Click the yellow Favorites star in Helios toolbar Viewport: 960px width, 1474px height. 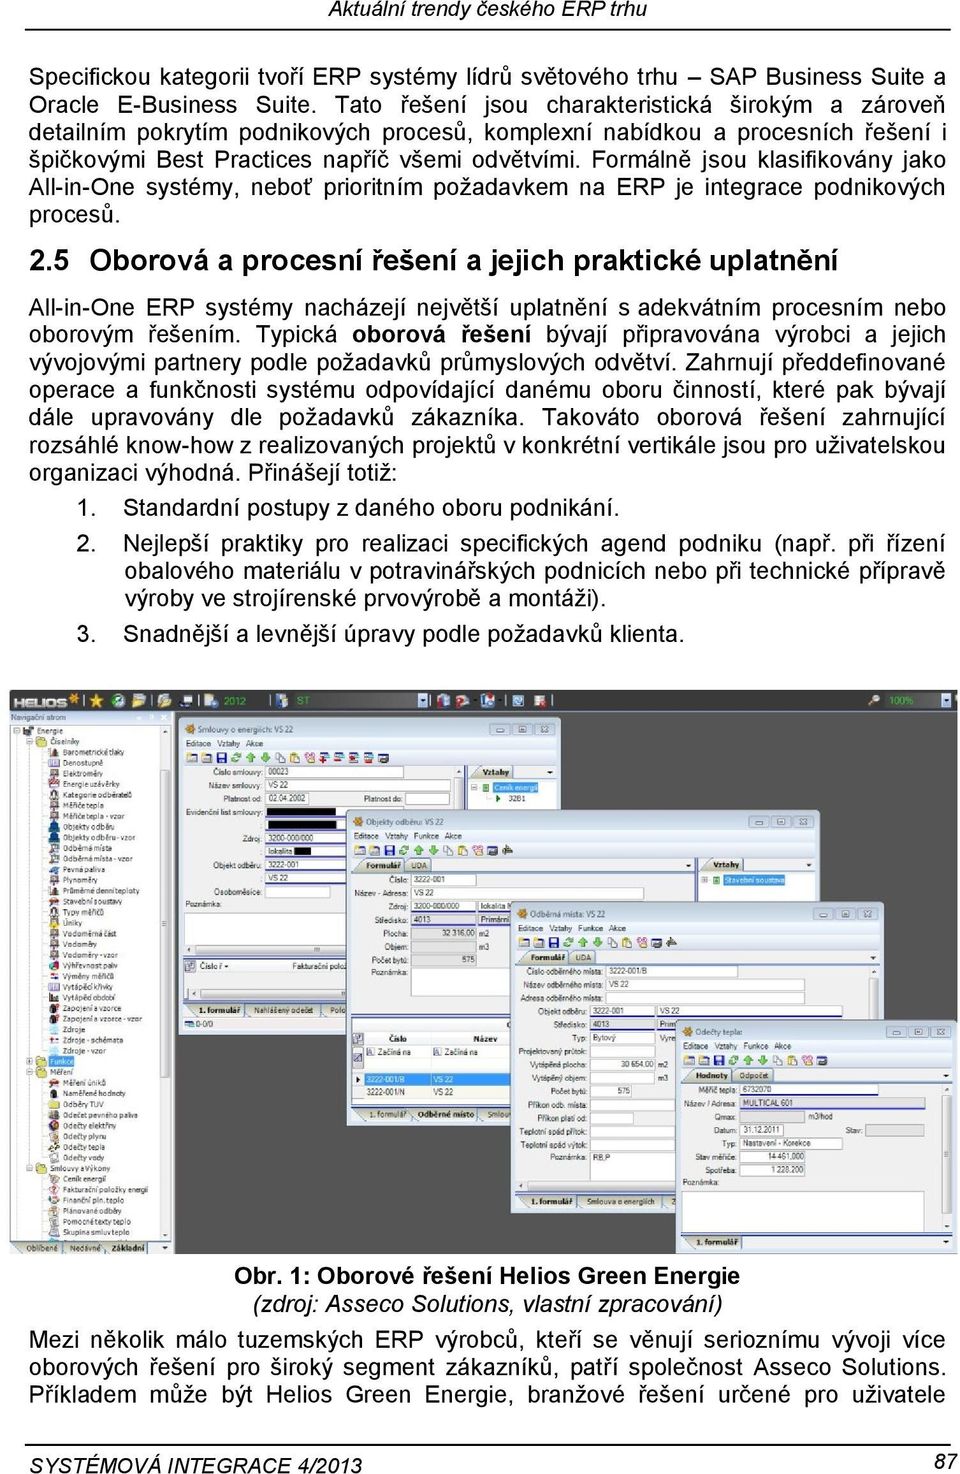[x=97, y=701]
